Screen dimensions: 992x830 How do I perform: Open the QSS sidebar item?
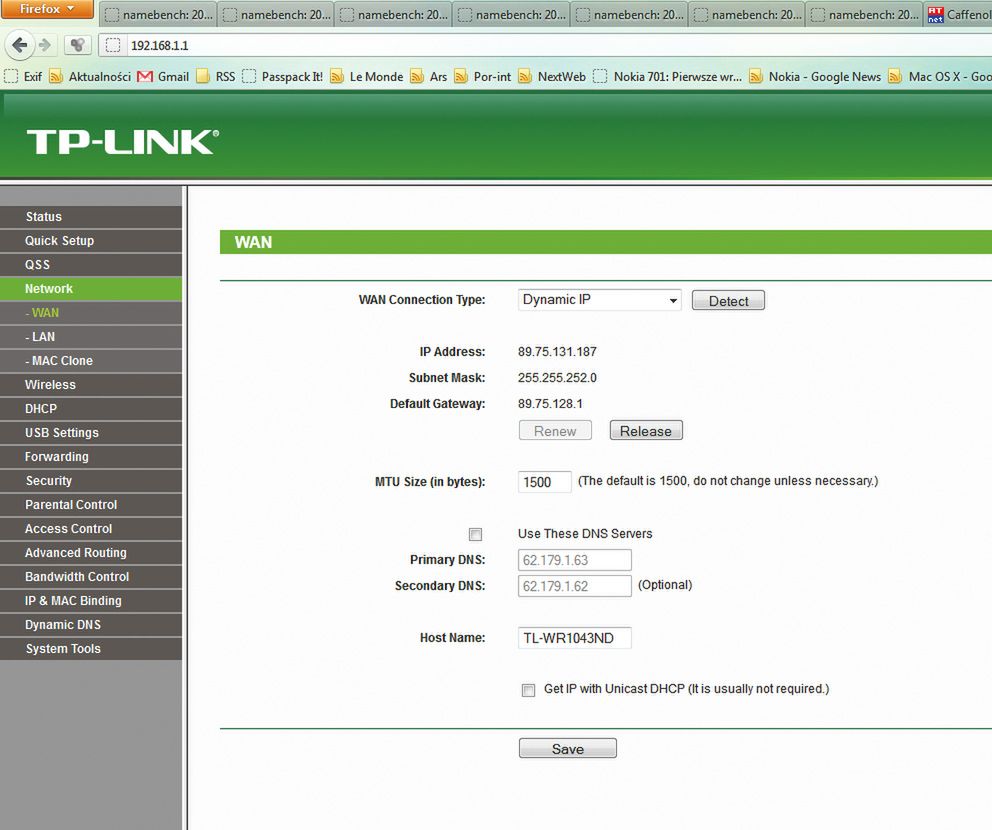90,264
